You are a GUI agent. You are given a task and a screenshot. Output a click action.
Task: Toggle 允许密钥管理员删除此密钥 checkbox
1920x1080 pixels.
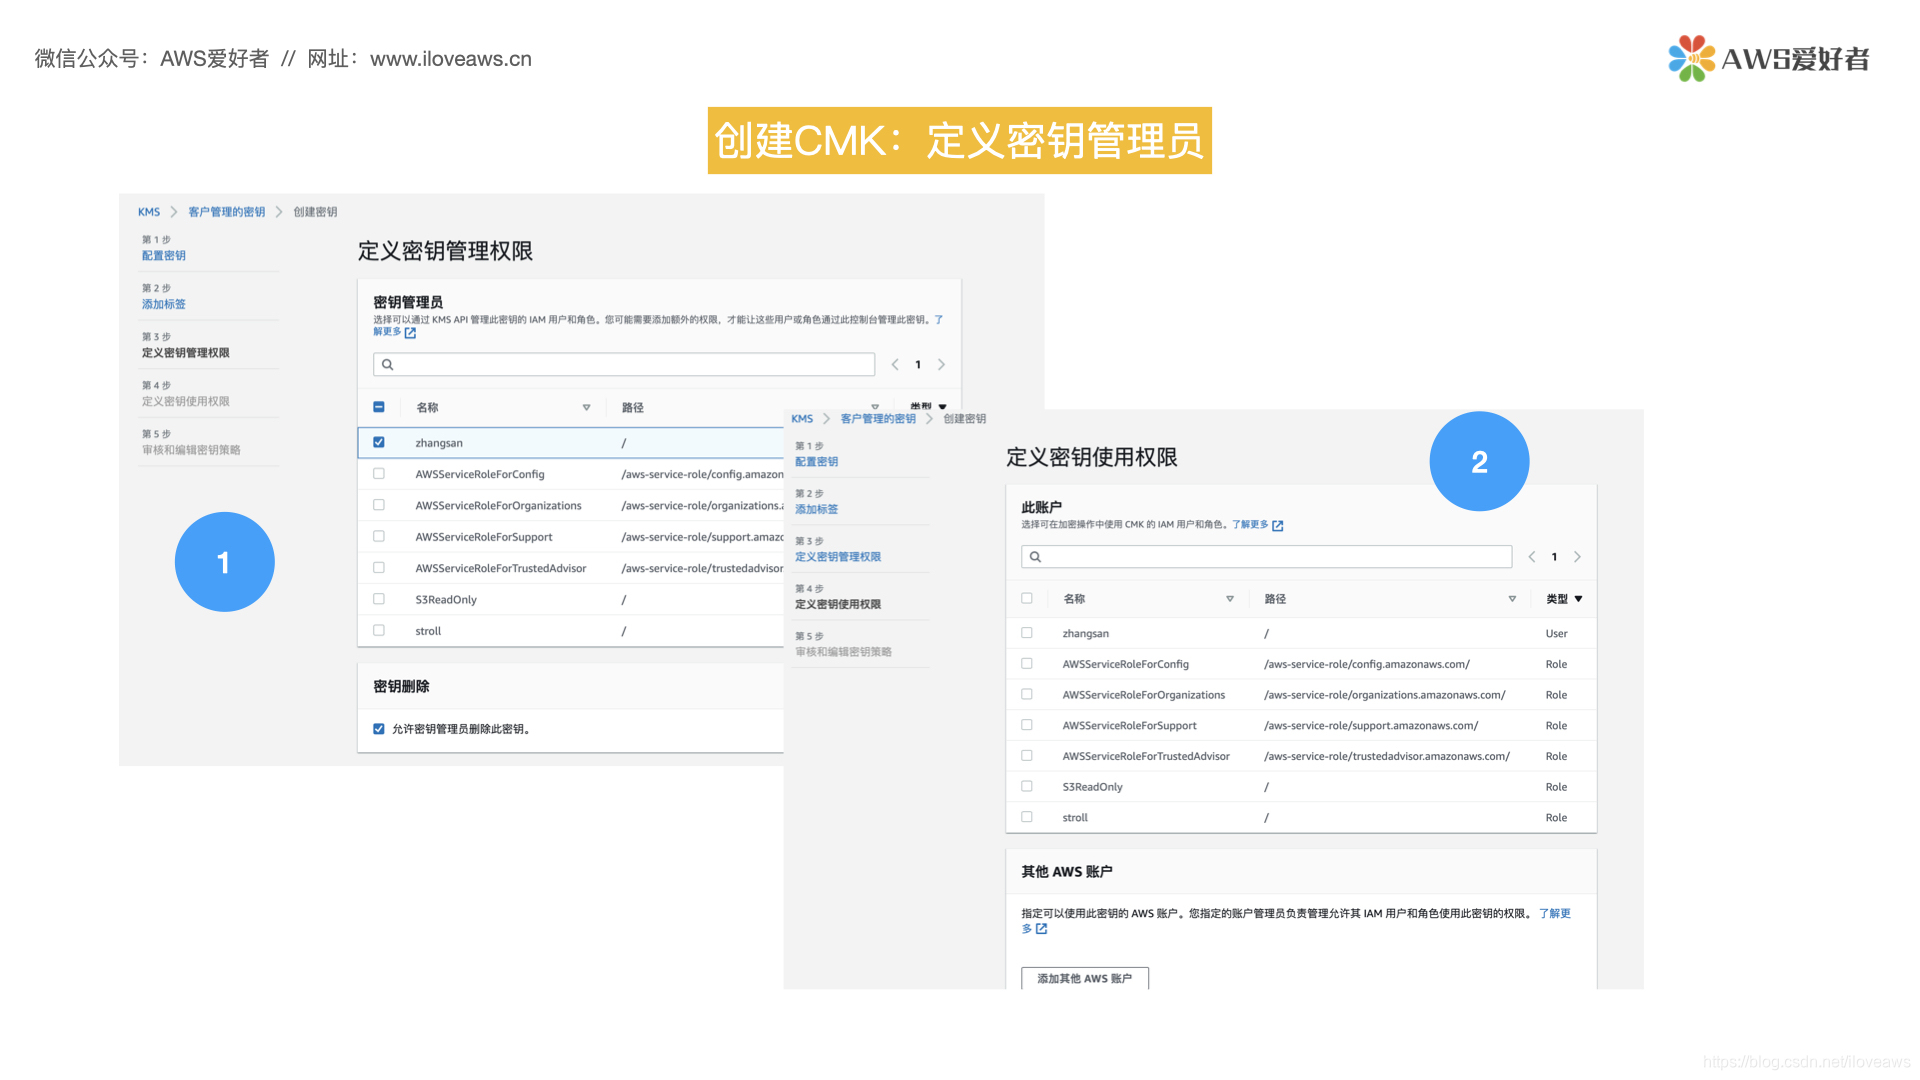(379, 729)
